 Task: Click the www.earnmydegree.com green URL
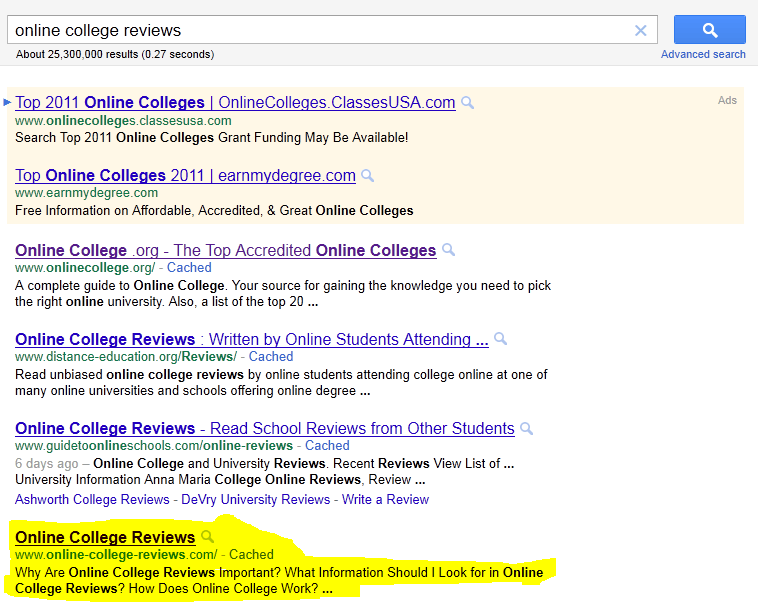click(87, 192)
